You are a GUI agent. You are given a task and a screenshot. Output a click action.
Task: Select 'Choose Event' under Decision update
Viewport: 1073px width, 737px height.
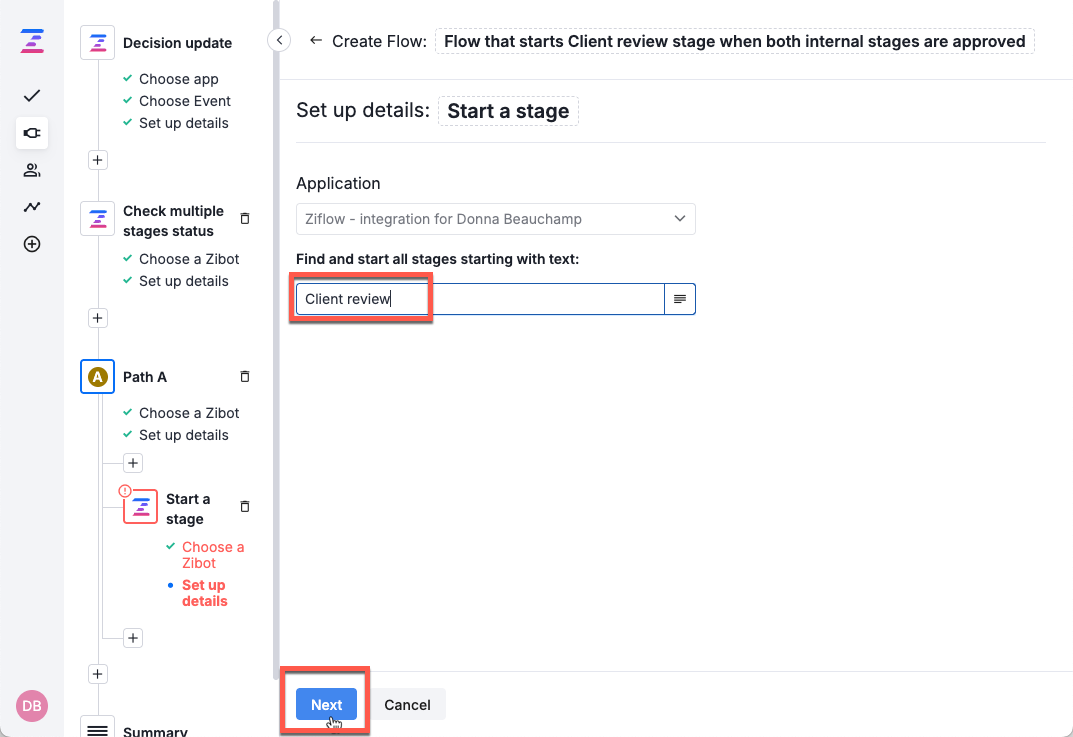[185, 101]
